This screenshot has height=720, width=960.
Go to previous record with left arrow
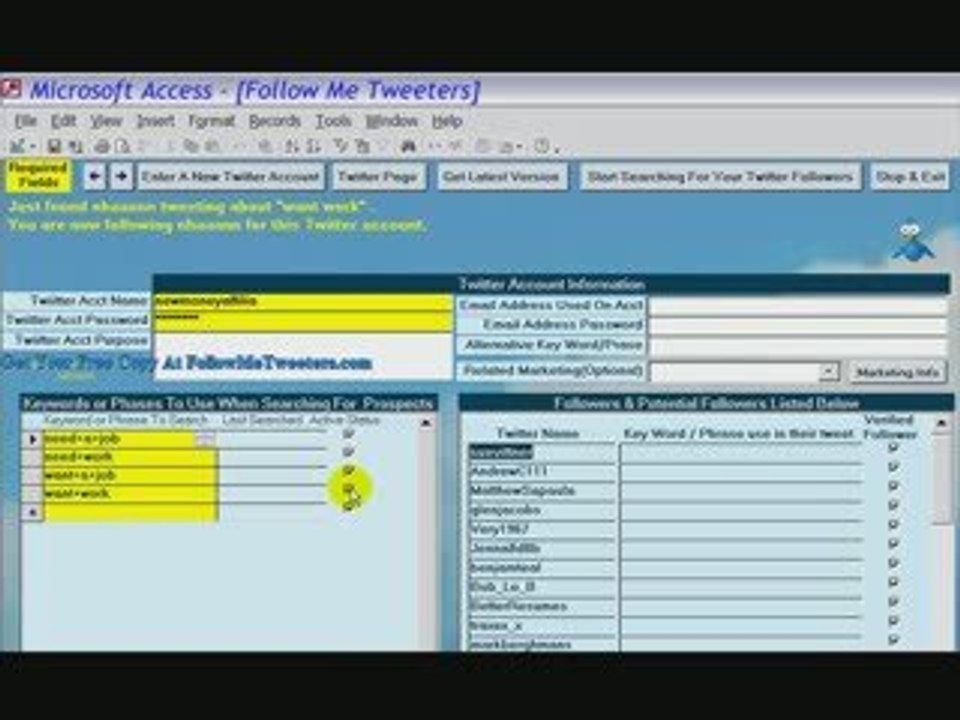click(94, 176)
